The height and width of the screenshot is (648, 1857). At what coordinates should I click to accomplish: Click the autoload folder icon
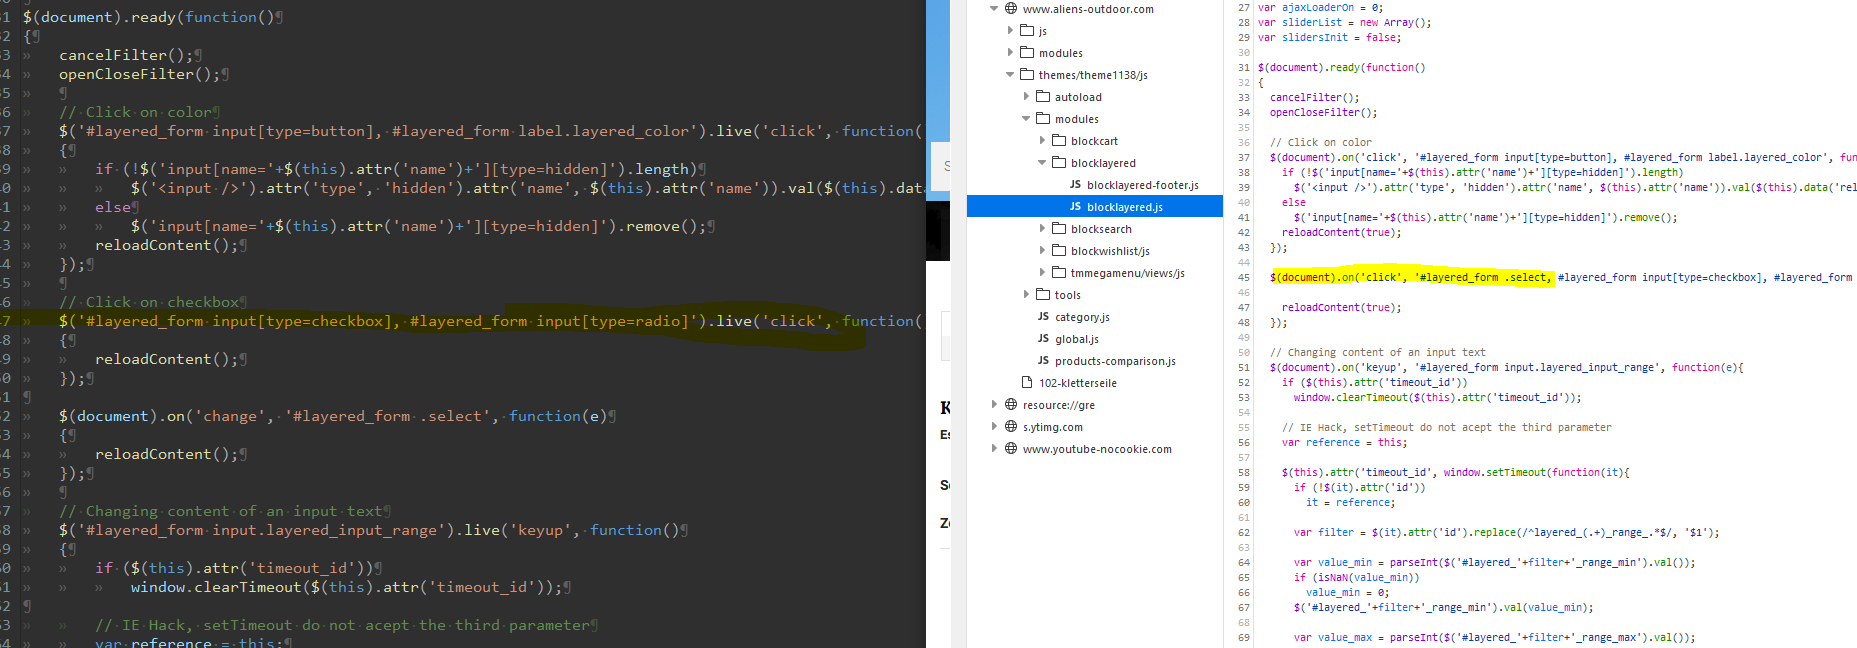click(1043, 97)
